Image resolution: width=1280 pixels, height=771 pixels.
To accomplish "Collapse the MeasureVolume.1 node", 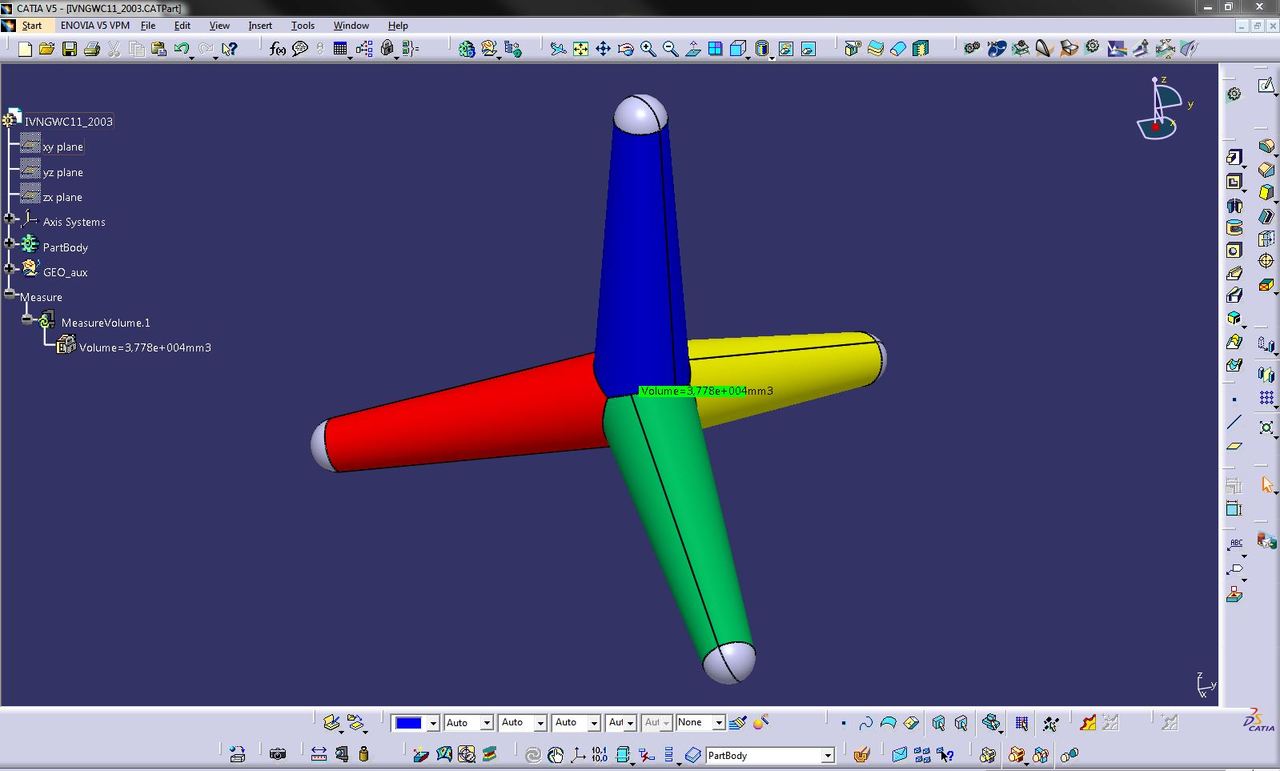I will tap(28, 319).
